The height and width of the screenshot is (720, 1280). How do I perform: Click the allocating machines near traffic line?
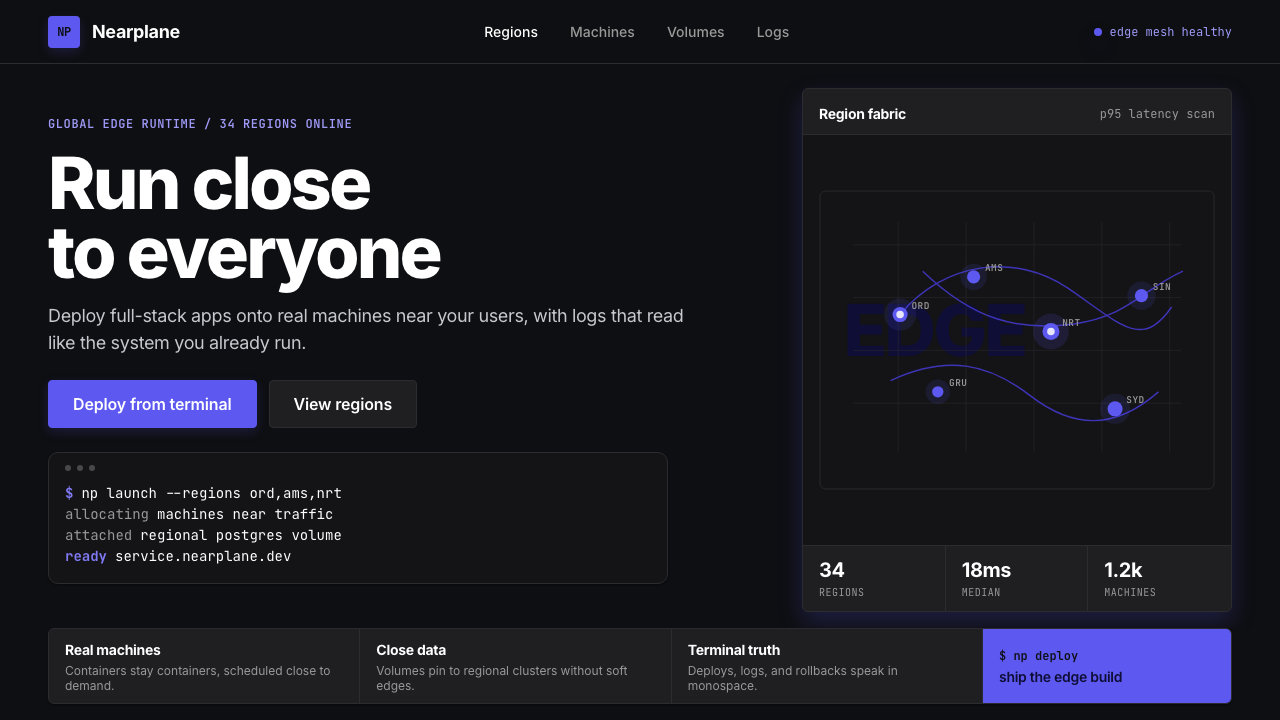pos(199,514)
